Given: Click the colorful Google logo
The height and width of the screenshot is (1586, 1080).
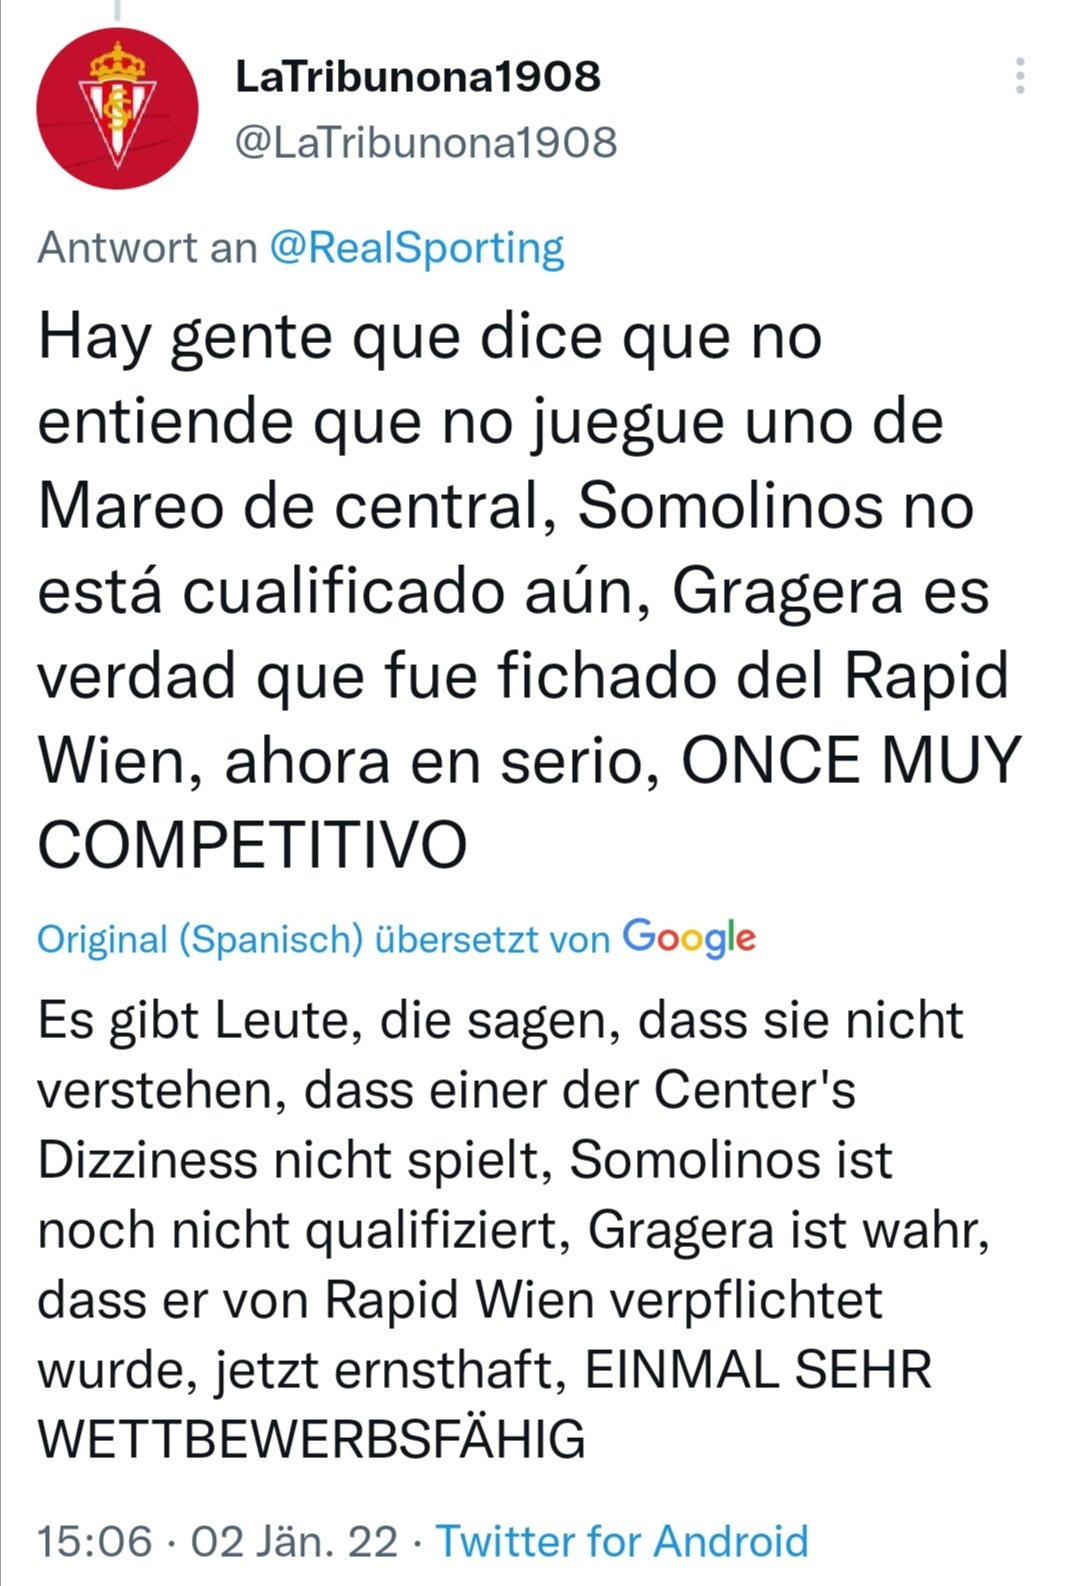Looking at the screenshot, I should 689,938.
